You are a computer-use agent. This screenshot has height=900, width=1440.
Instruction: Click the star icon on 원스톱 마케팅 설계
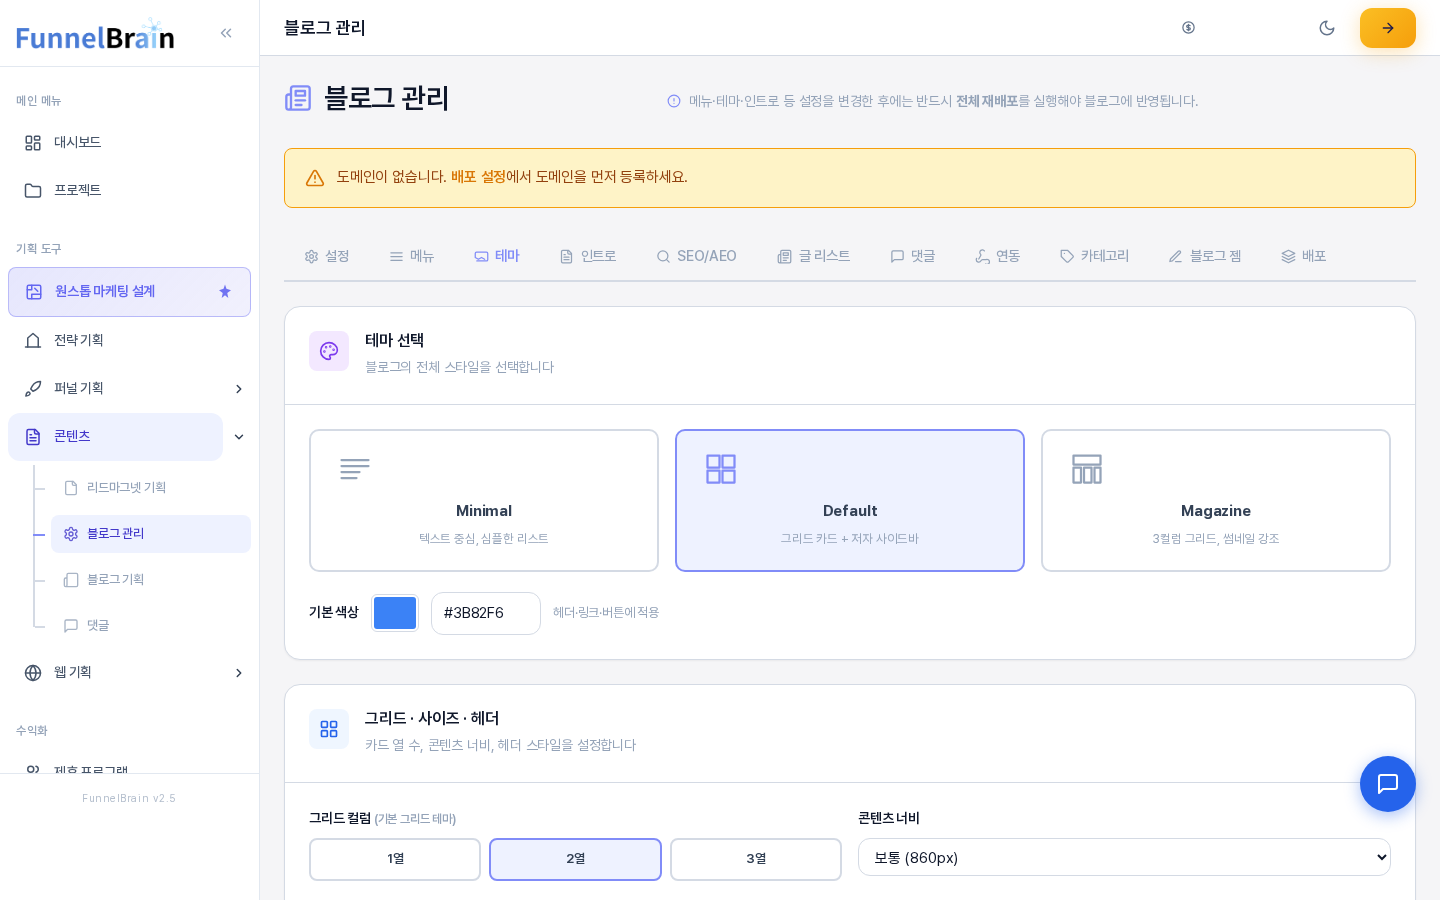coord(225,292)
